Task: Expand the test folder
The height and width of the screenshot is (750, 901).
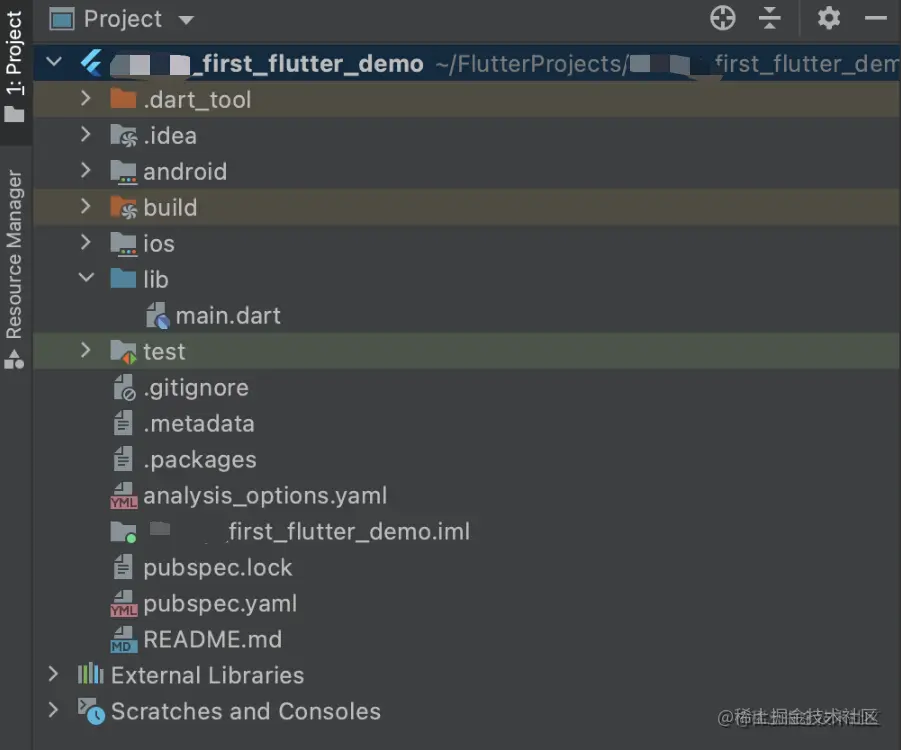Action: pos(86,351)
